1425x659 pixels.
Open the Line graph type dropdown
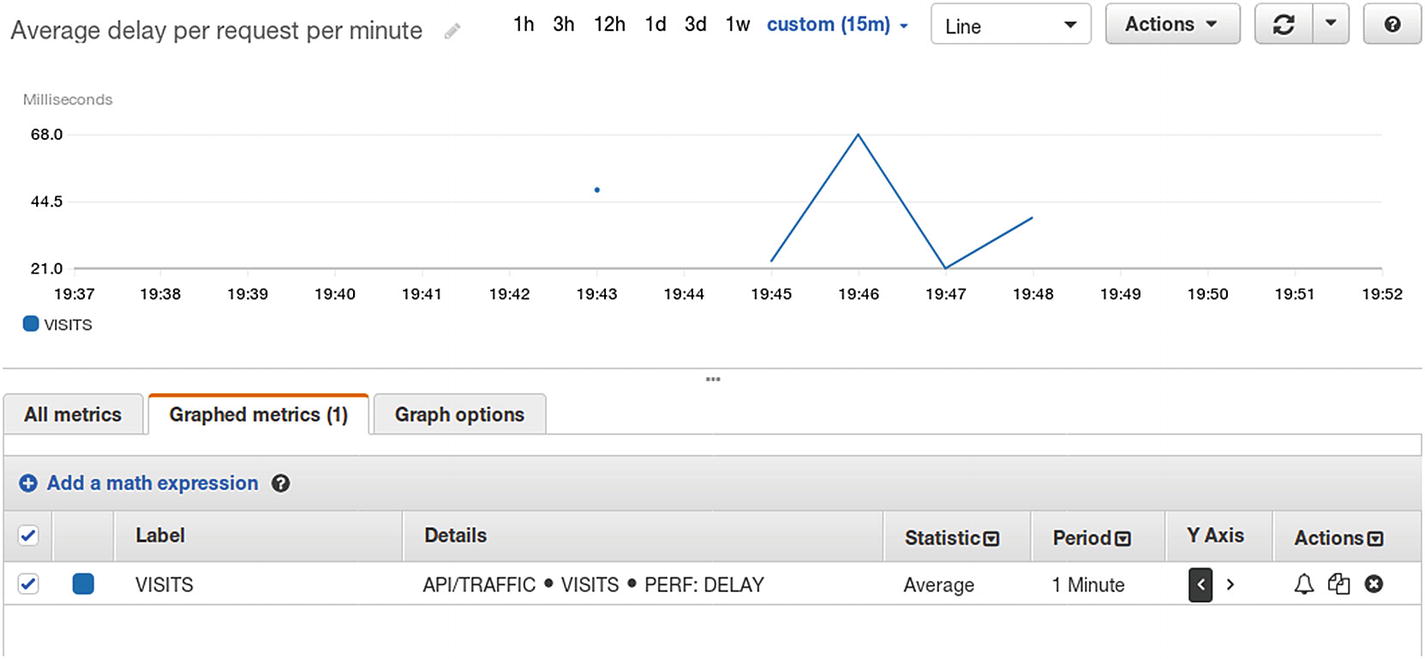[1010, 25]
